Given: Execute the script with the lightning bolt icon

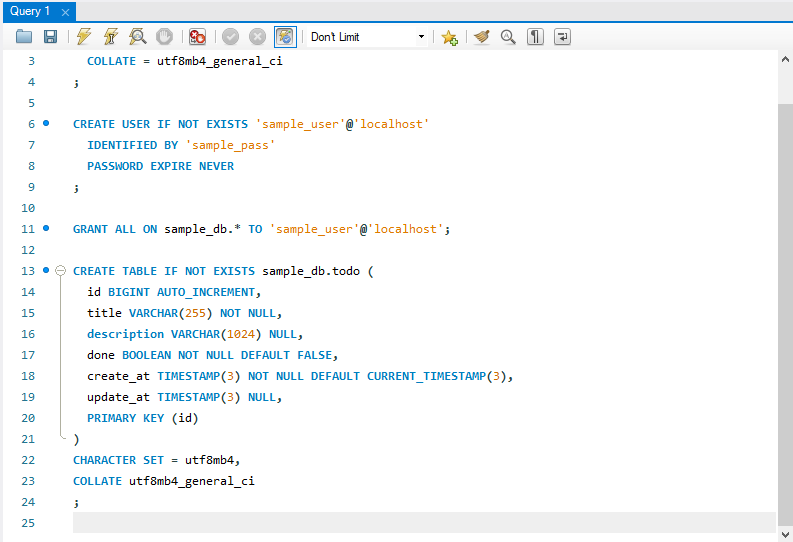Looking at the screenshot, I should (x=83, y=37).
